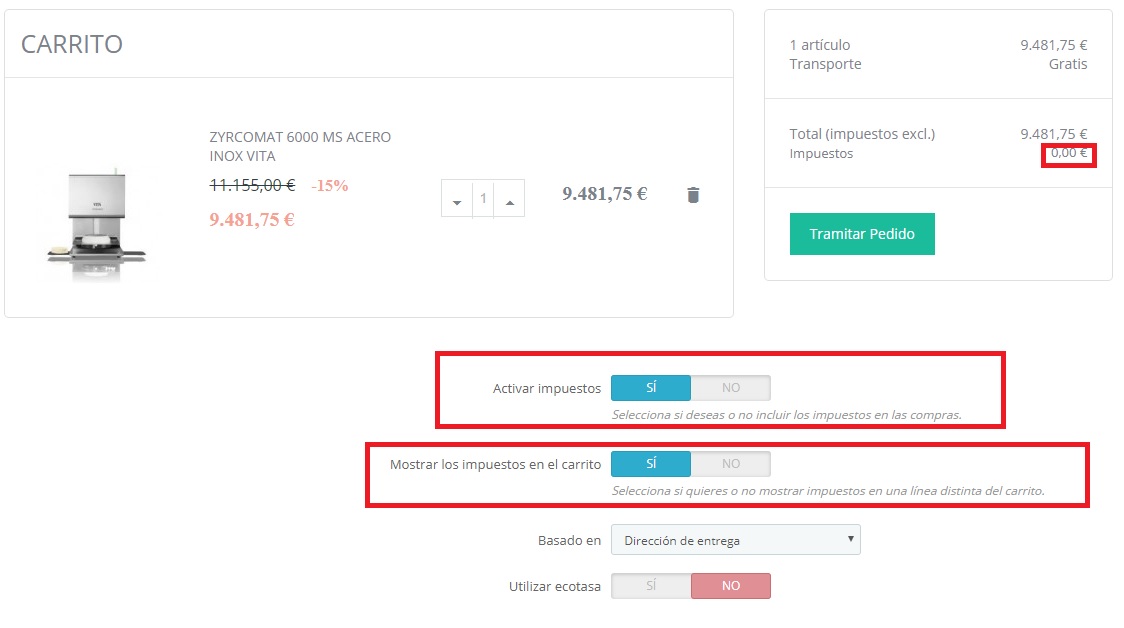Click the Tramitar Pedido button

862,234
